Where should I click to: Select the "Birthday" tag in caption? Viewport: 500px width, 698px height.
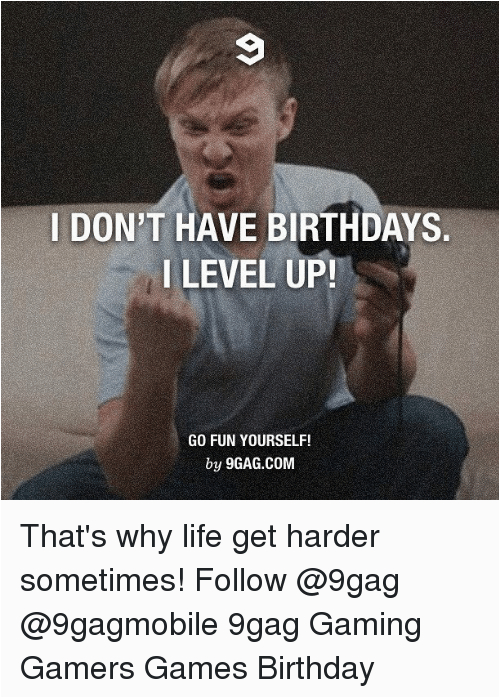click(x=316, y=670)
